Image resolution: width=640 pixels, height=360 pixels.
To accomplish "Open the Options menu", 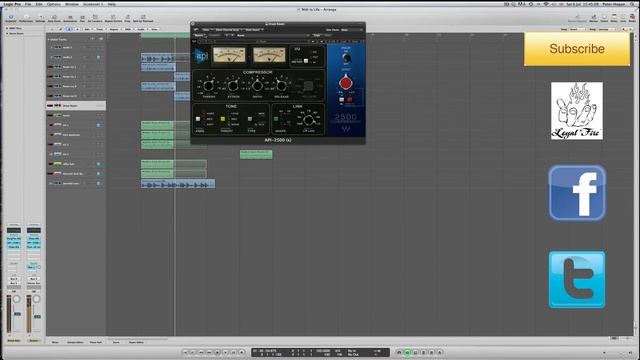I will point(53,4).
